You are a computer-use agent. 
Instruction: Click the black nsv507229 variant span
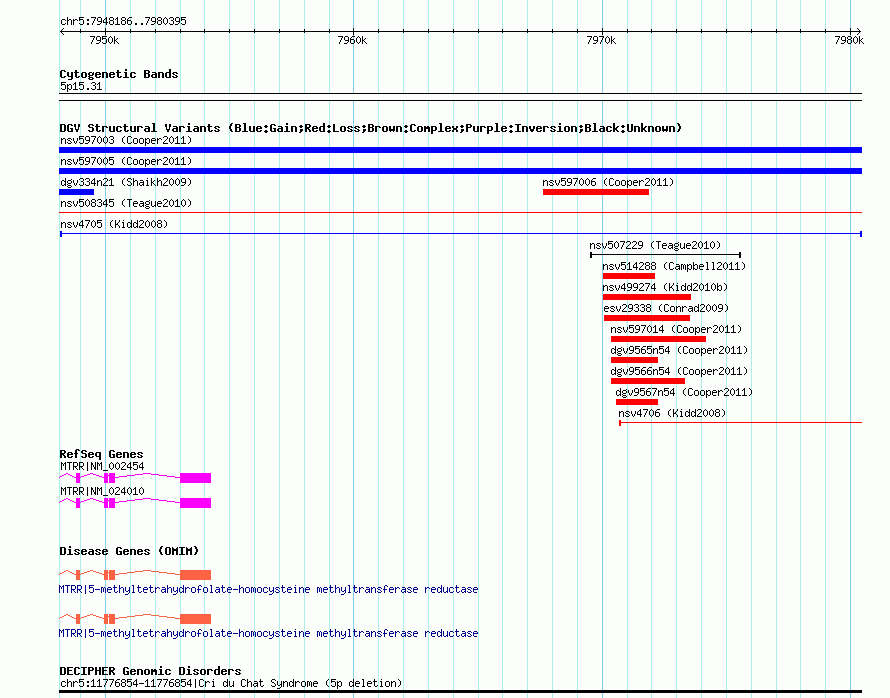[665, 255]
